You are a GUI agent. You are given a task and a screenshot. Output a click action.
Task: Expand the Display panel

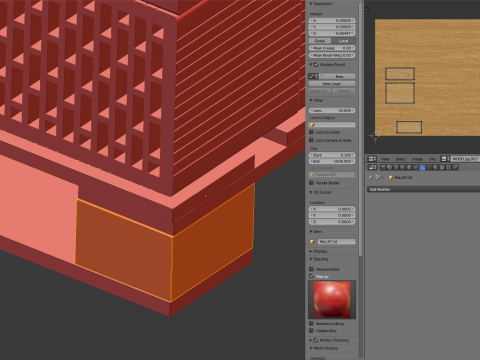click(x=311, y=251)
